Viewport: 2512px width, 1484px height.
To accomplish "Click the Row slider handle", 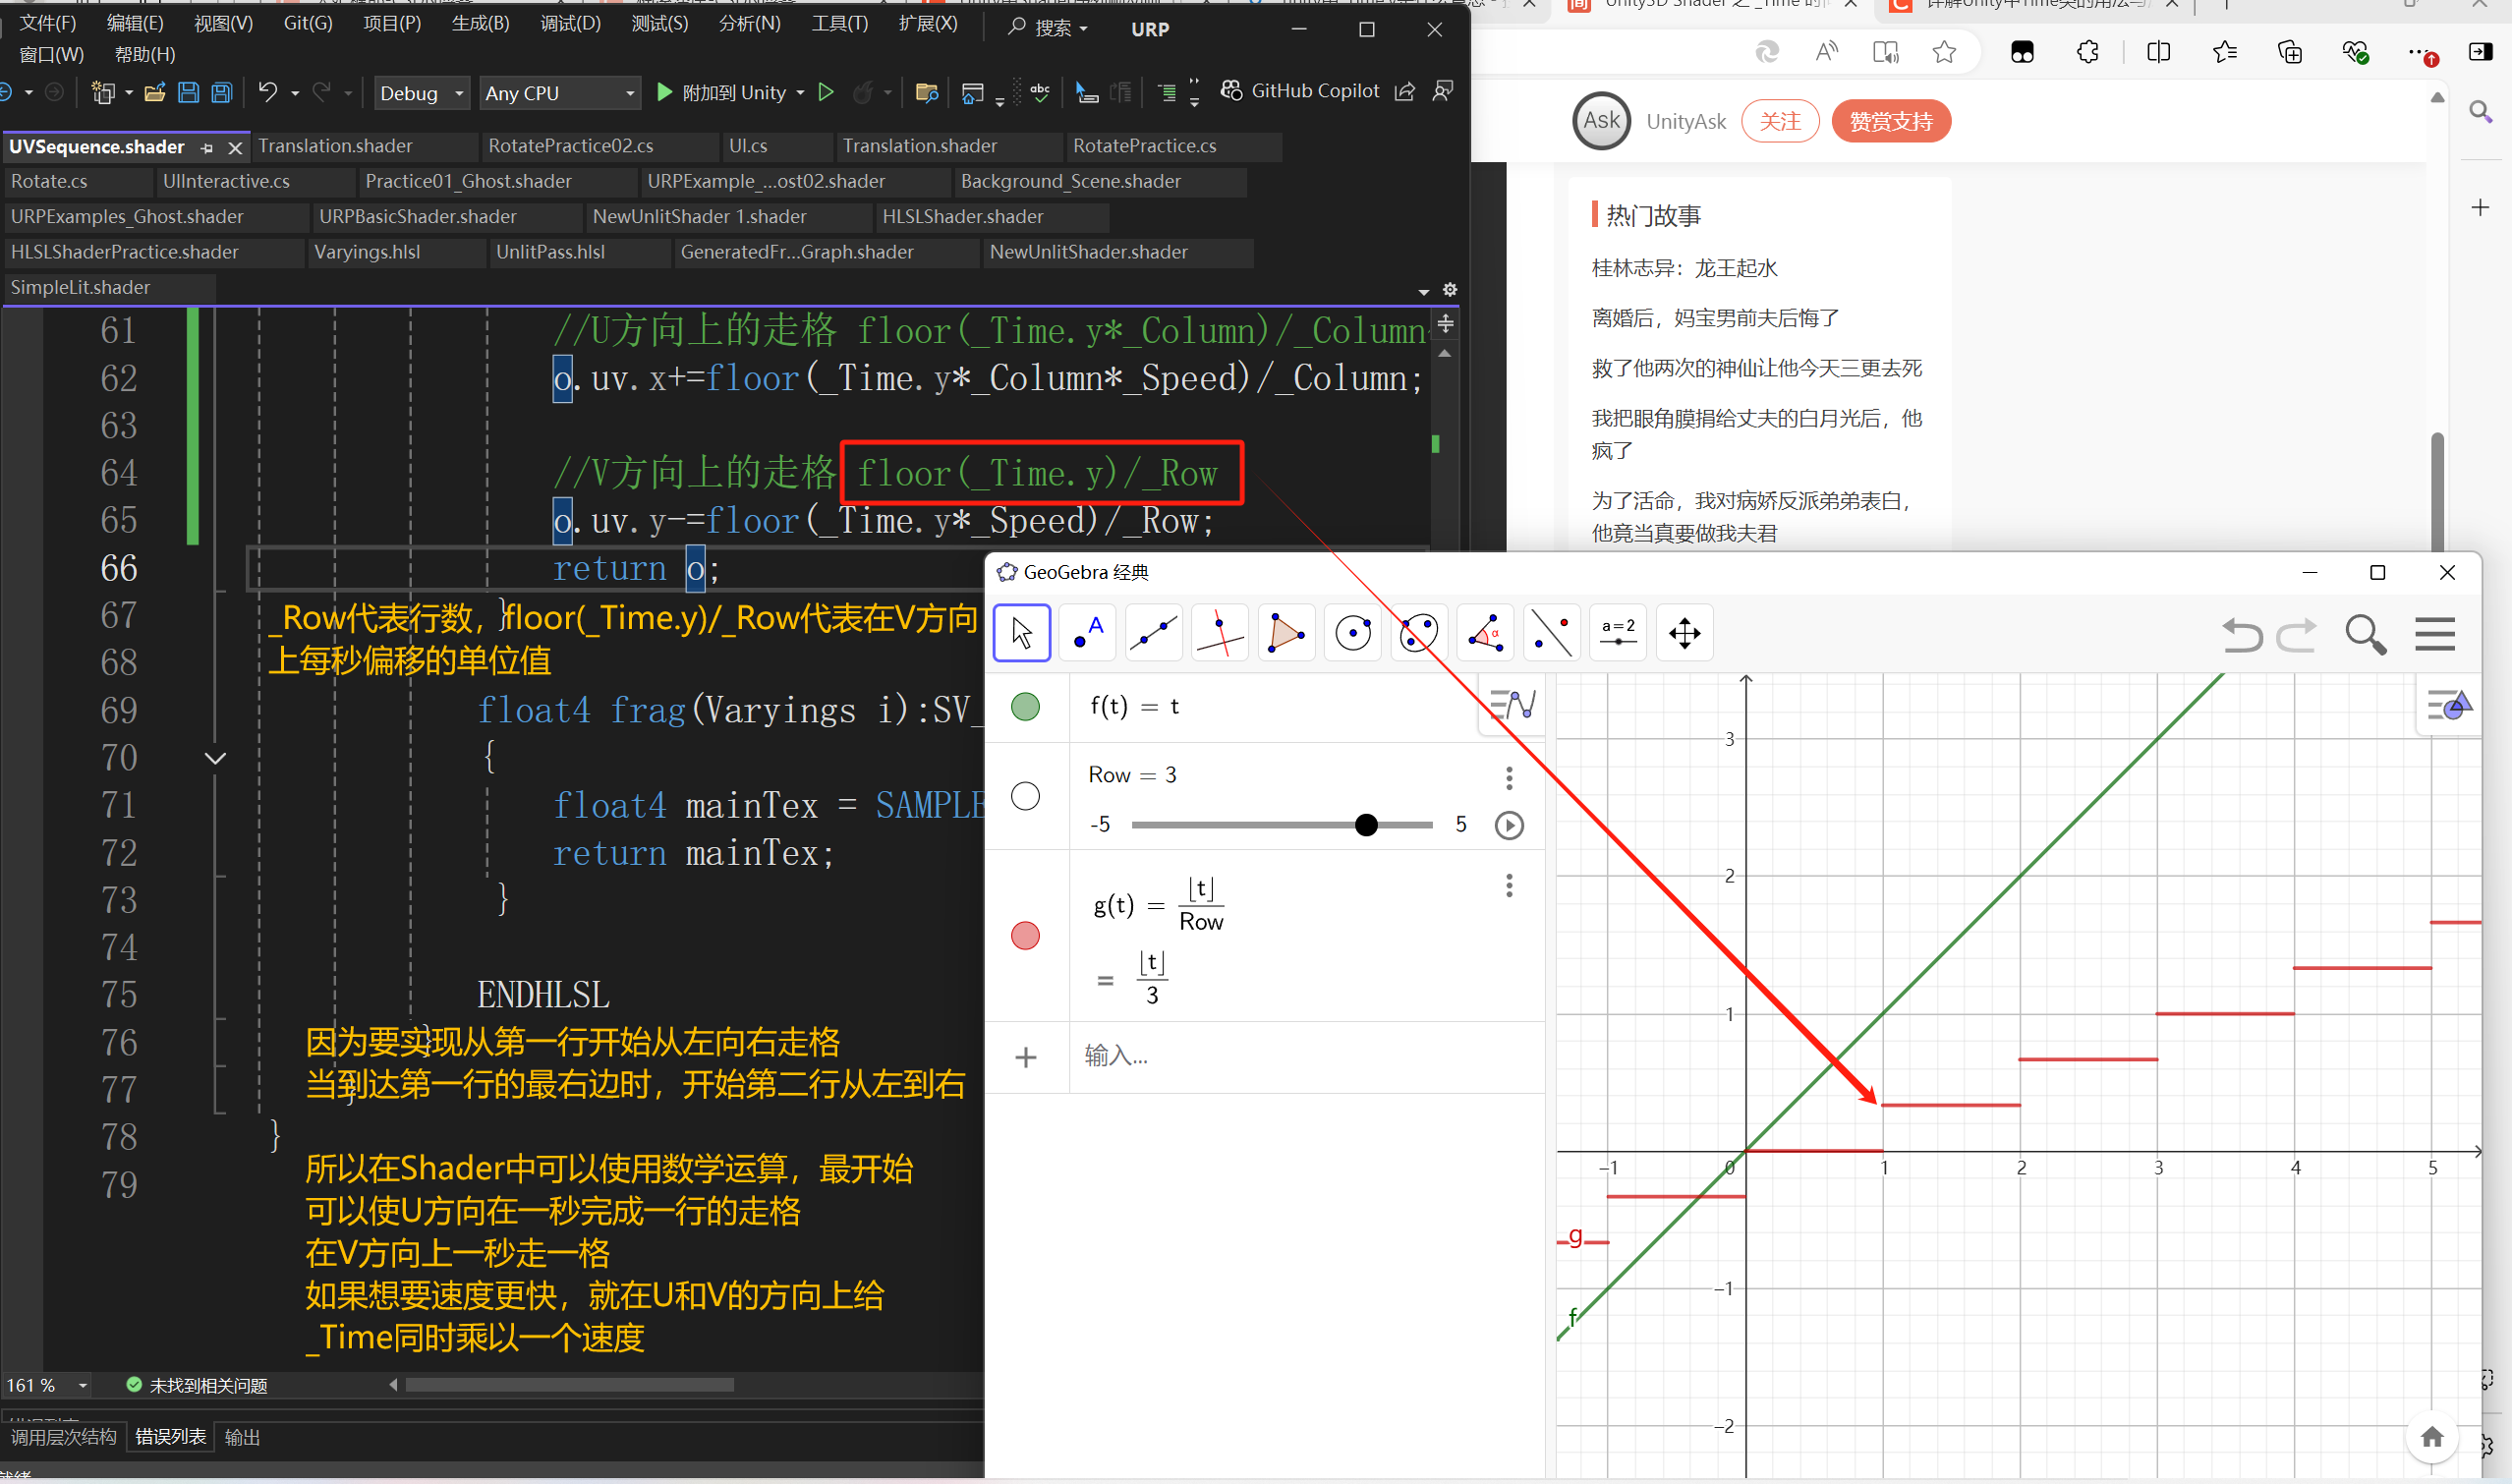I will pyautogui.click(x=1366, y=825).
